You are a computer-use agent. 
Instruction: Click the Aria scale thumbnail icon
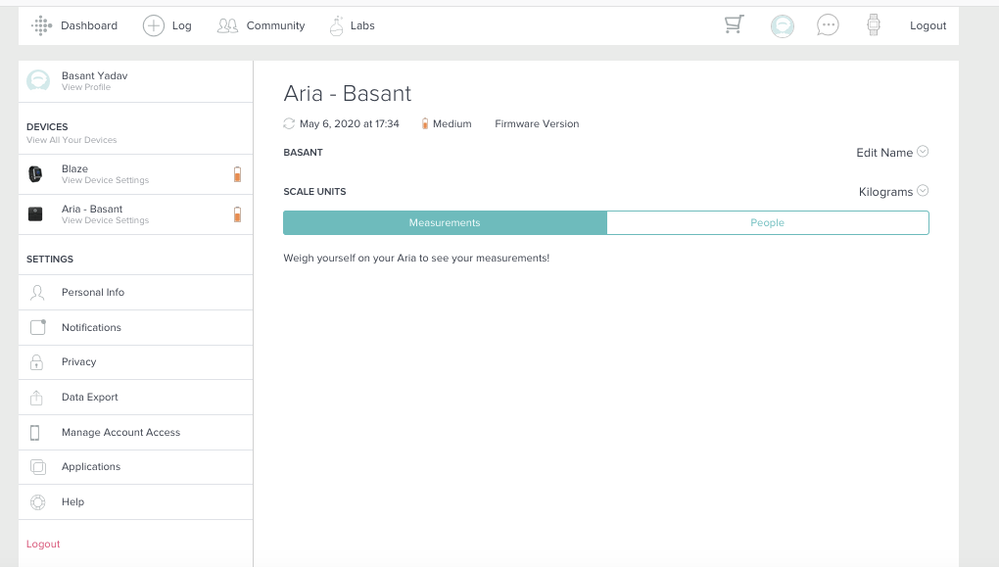(x=36, y=214)
